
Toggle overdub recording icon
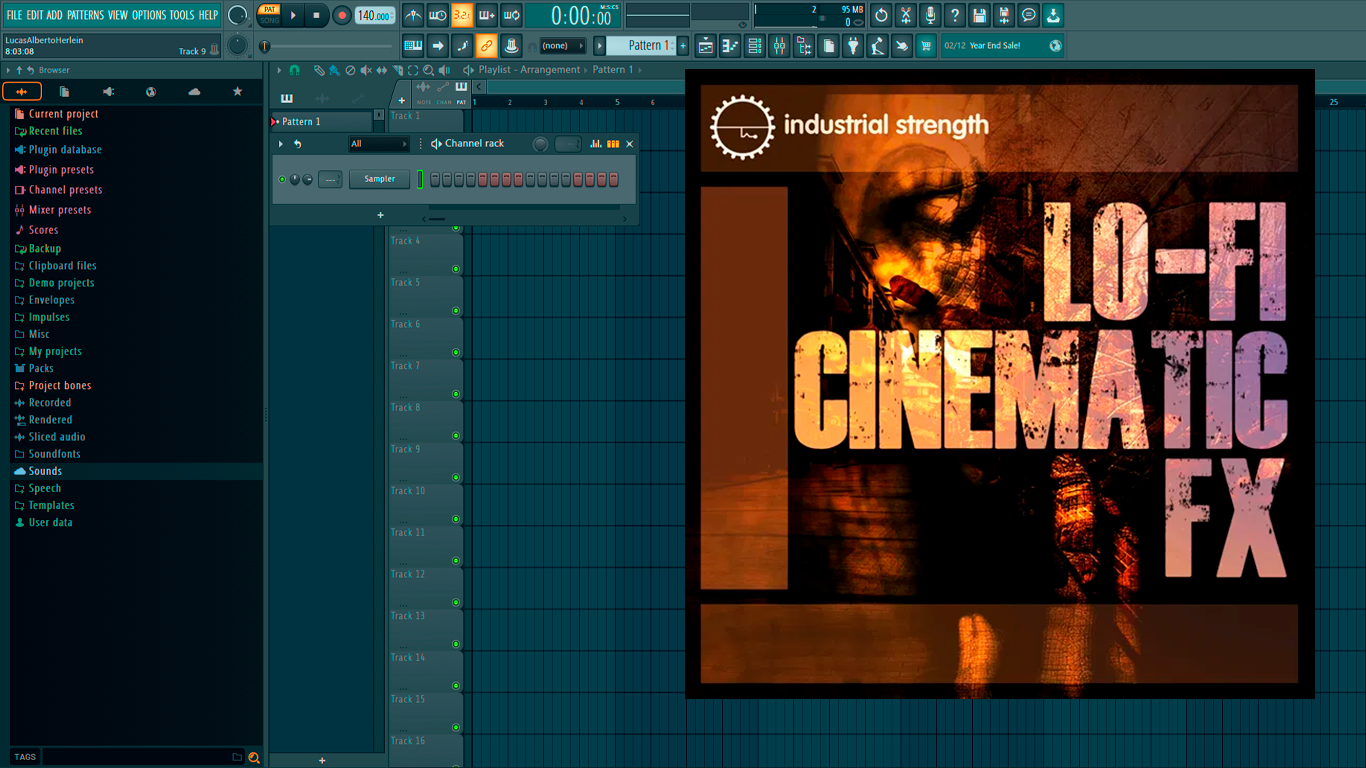487,15
